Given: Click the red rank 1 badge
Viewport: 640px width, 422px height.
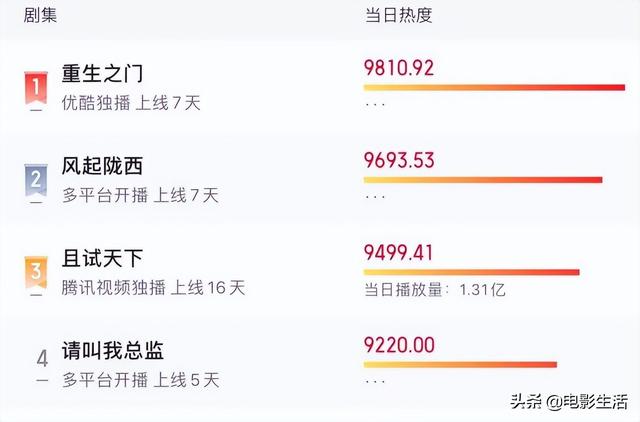Looking at the screenshot, I should click(x=36, y=90).
